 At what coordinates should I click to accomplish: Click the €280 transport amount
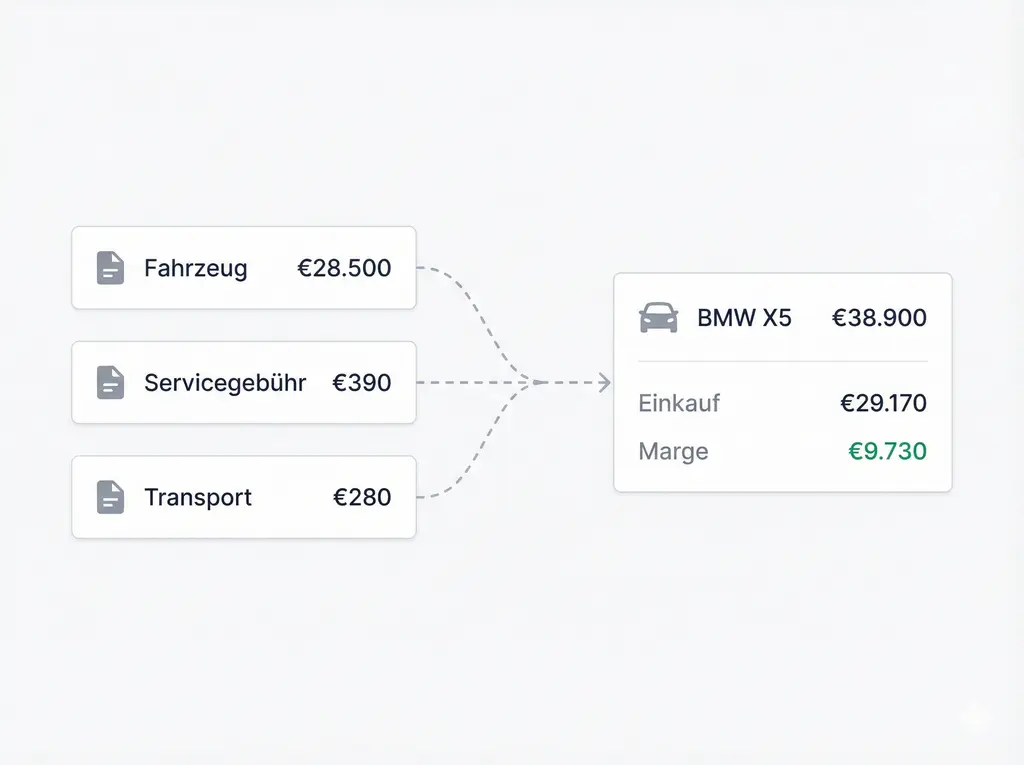point(361,497)
